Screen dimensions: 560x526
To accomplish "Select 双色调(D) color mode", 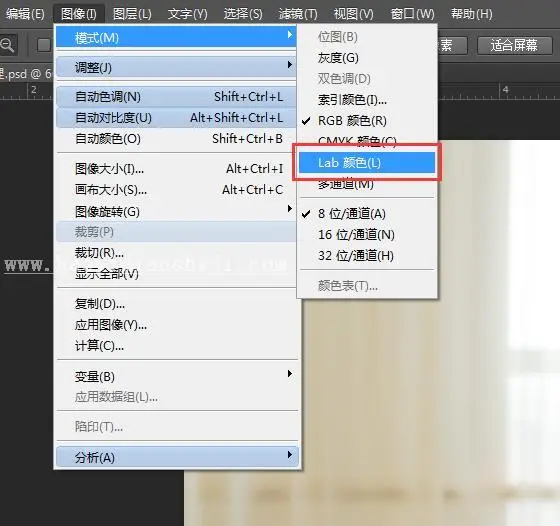I will (367, 79).
